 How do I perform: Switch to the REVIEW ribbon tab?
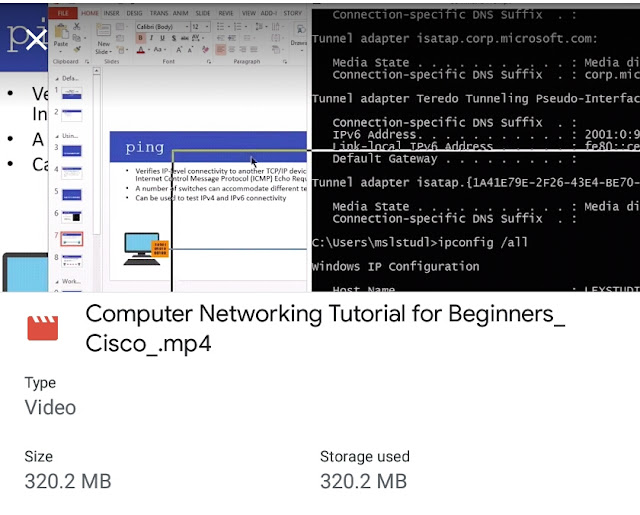pyautogui.click(x=226, y=13)
